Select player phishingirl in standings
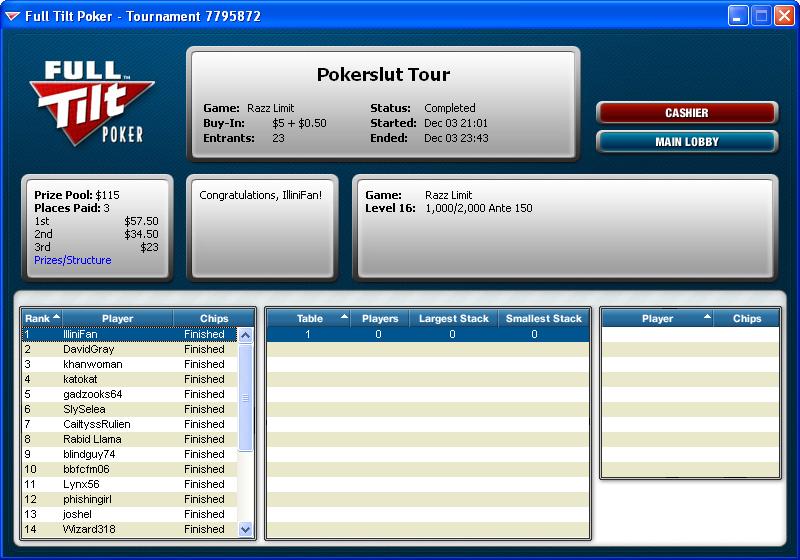This screenshot has width=800, height=560. (130, 499)
